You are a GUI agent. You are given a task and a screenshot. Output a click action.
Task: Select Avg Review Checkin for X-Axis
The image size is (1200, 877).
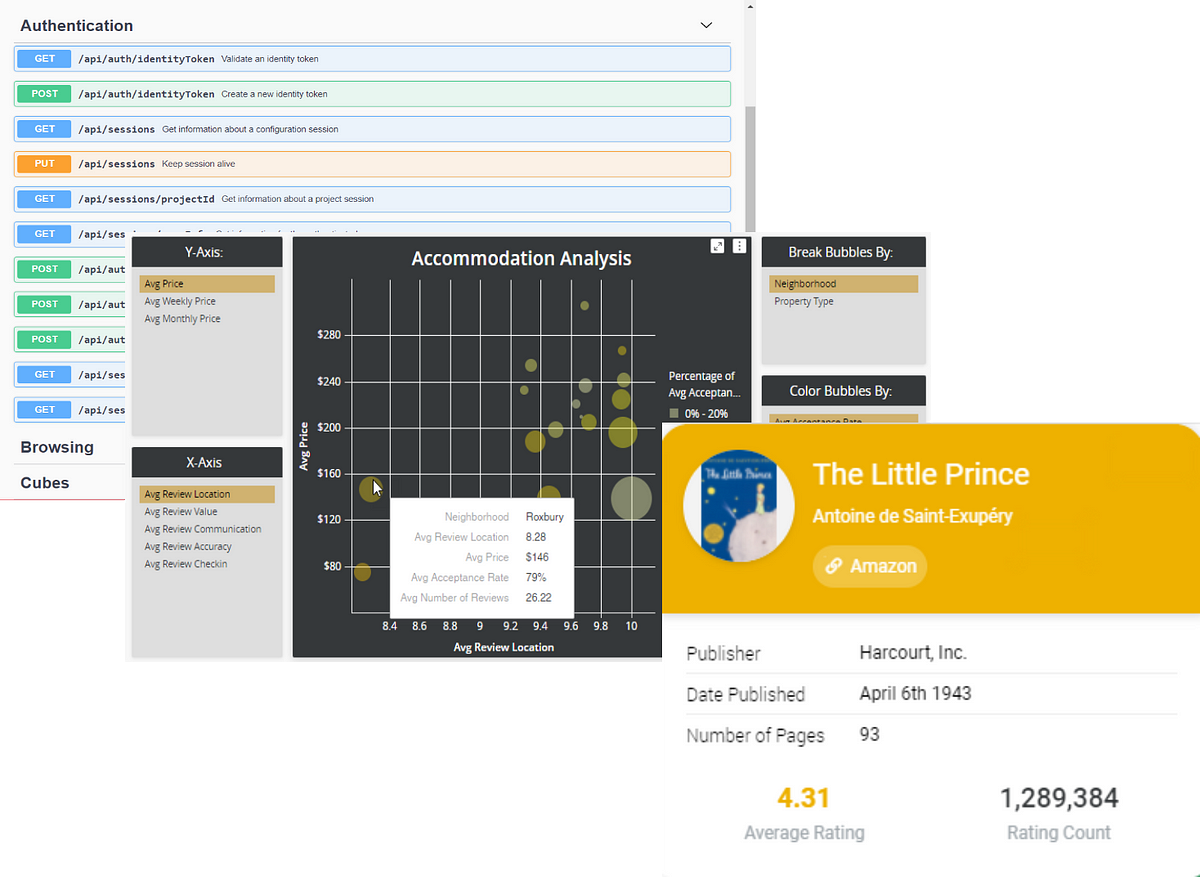point(186,564)
